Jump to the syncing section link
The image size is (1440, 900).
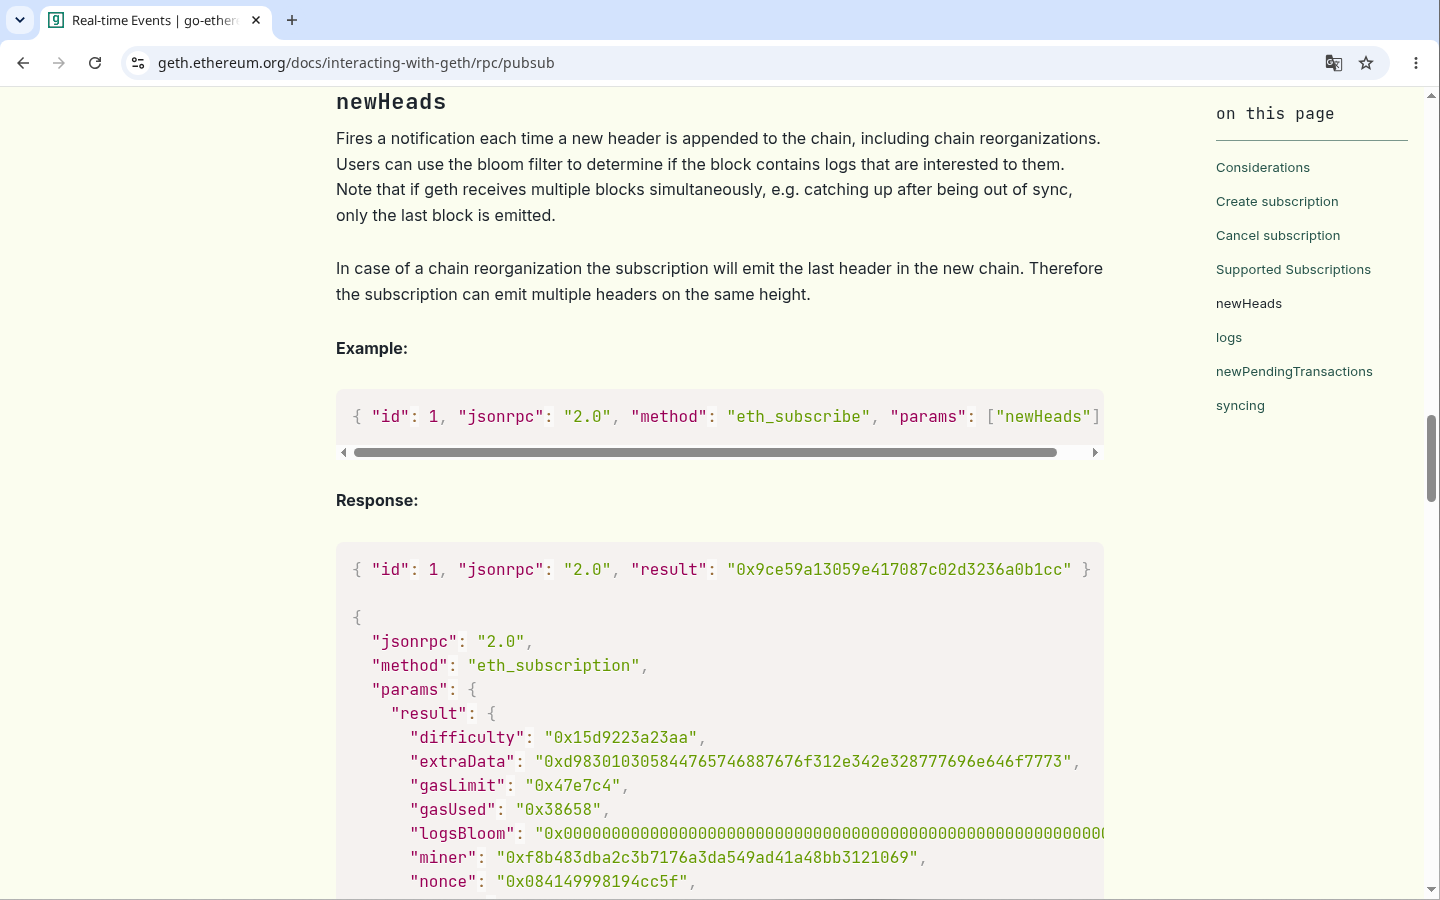[1240, 405]
